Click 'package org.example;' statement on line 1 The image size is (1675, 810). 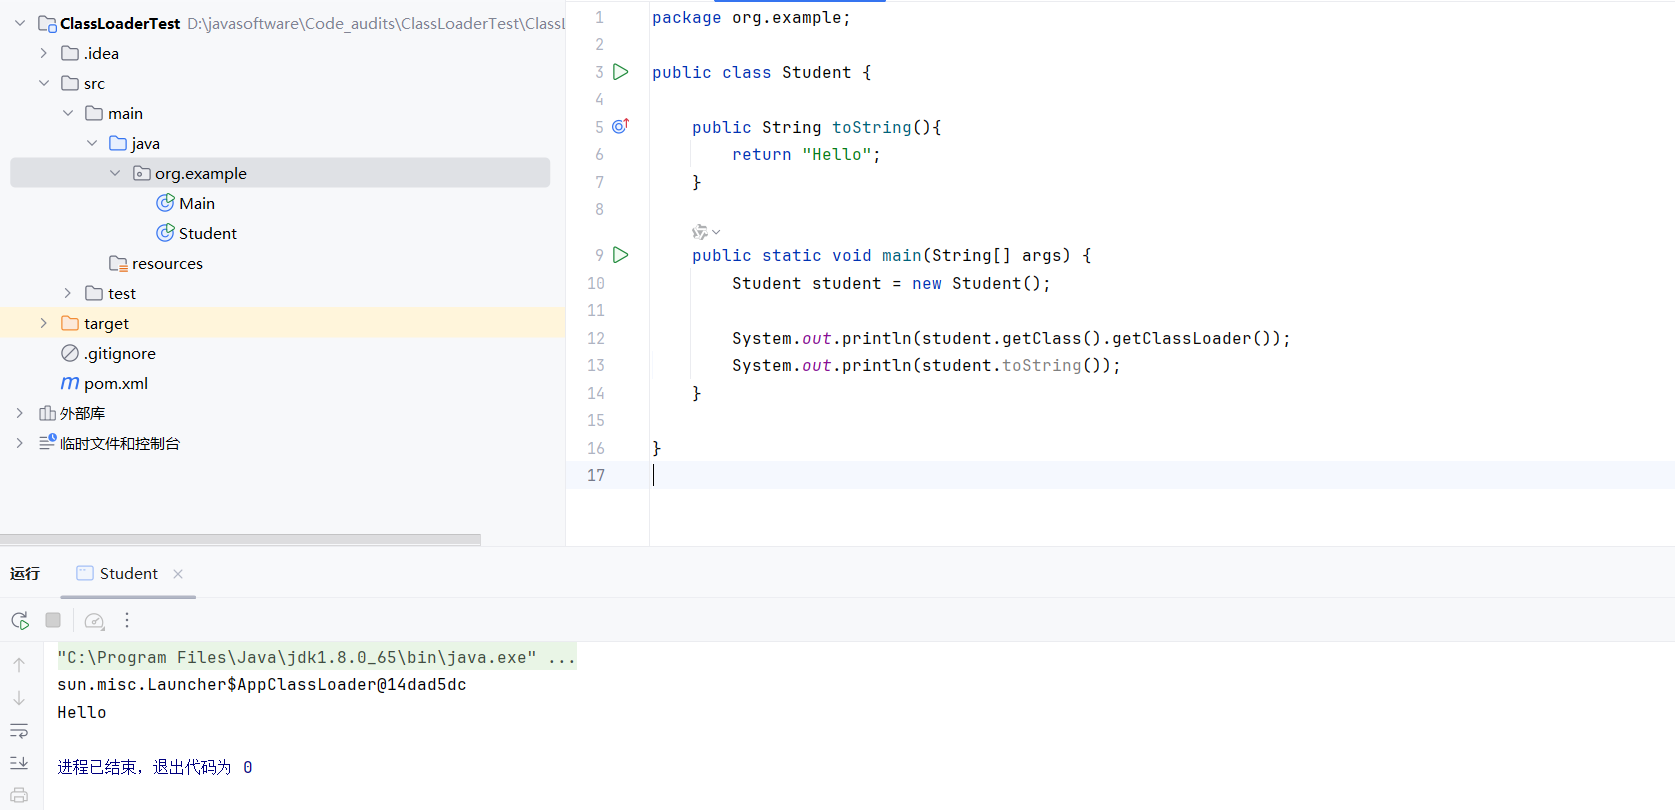click(x=751, y=17)
